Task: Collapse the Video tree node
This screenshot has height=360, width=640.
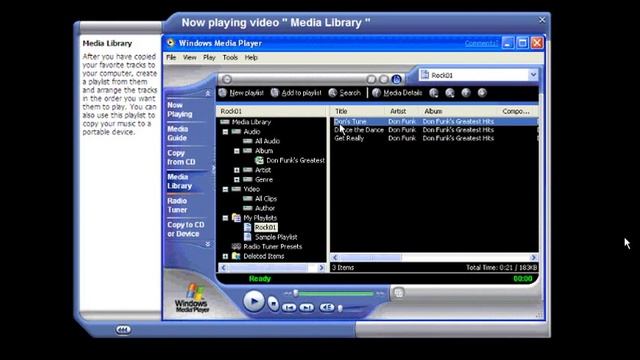Action: pyautogui.click(x=225, y=189)
